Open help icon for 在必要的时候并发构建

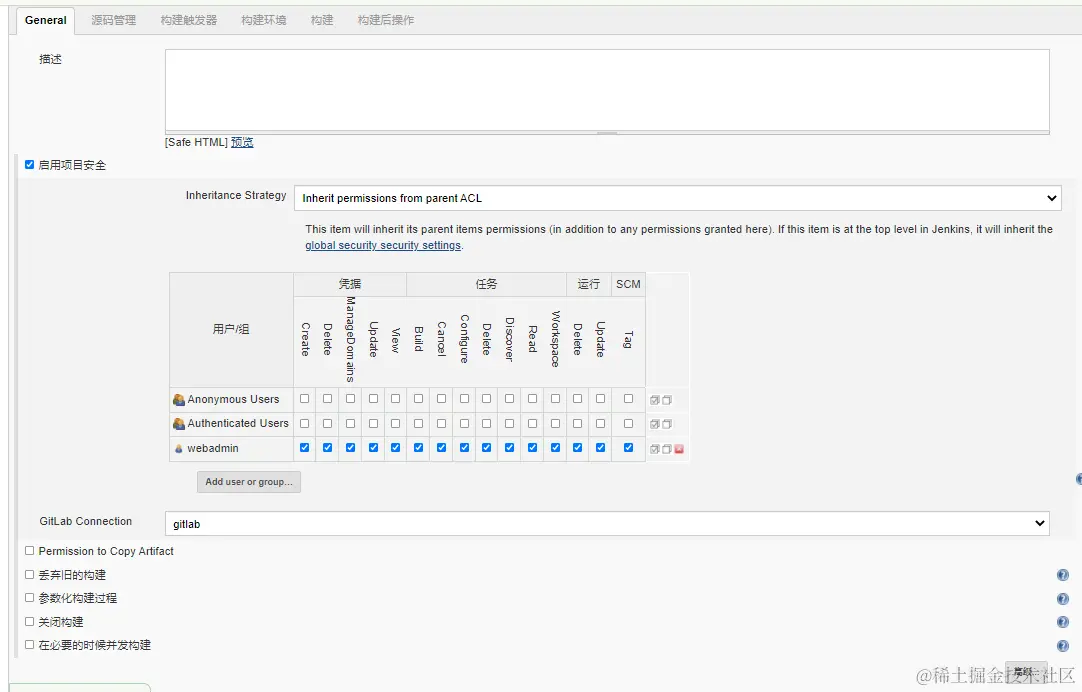pyautogui.click(x=1063, y=646)
